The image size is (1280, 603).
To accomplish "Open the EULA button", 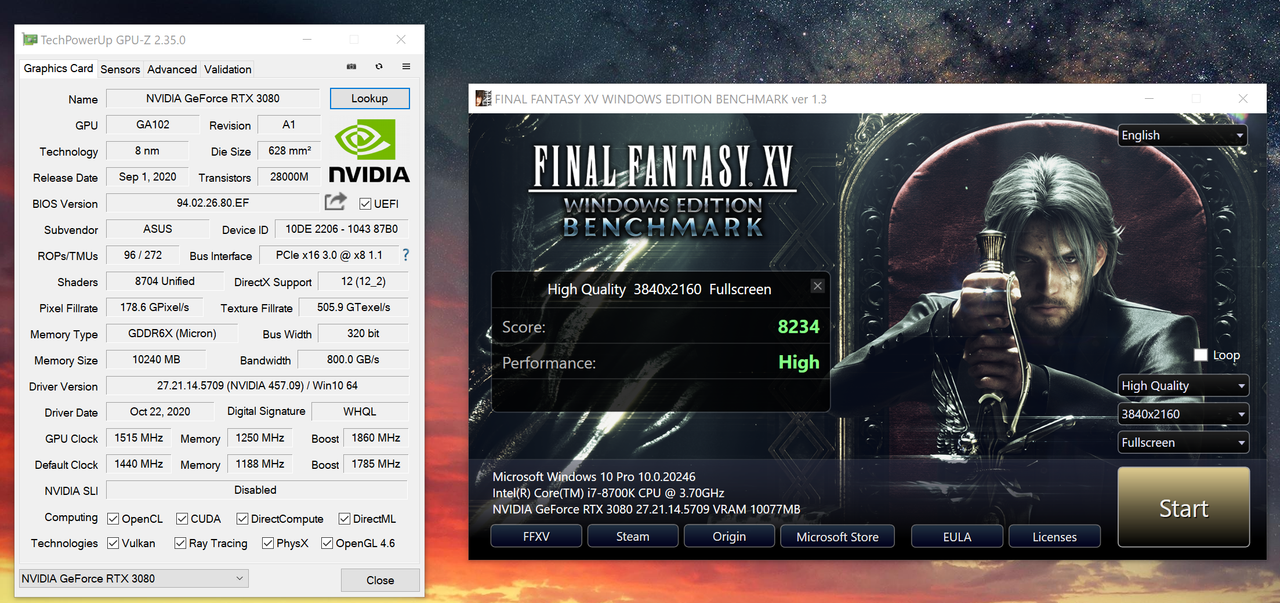I will pos(957,536).
